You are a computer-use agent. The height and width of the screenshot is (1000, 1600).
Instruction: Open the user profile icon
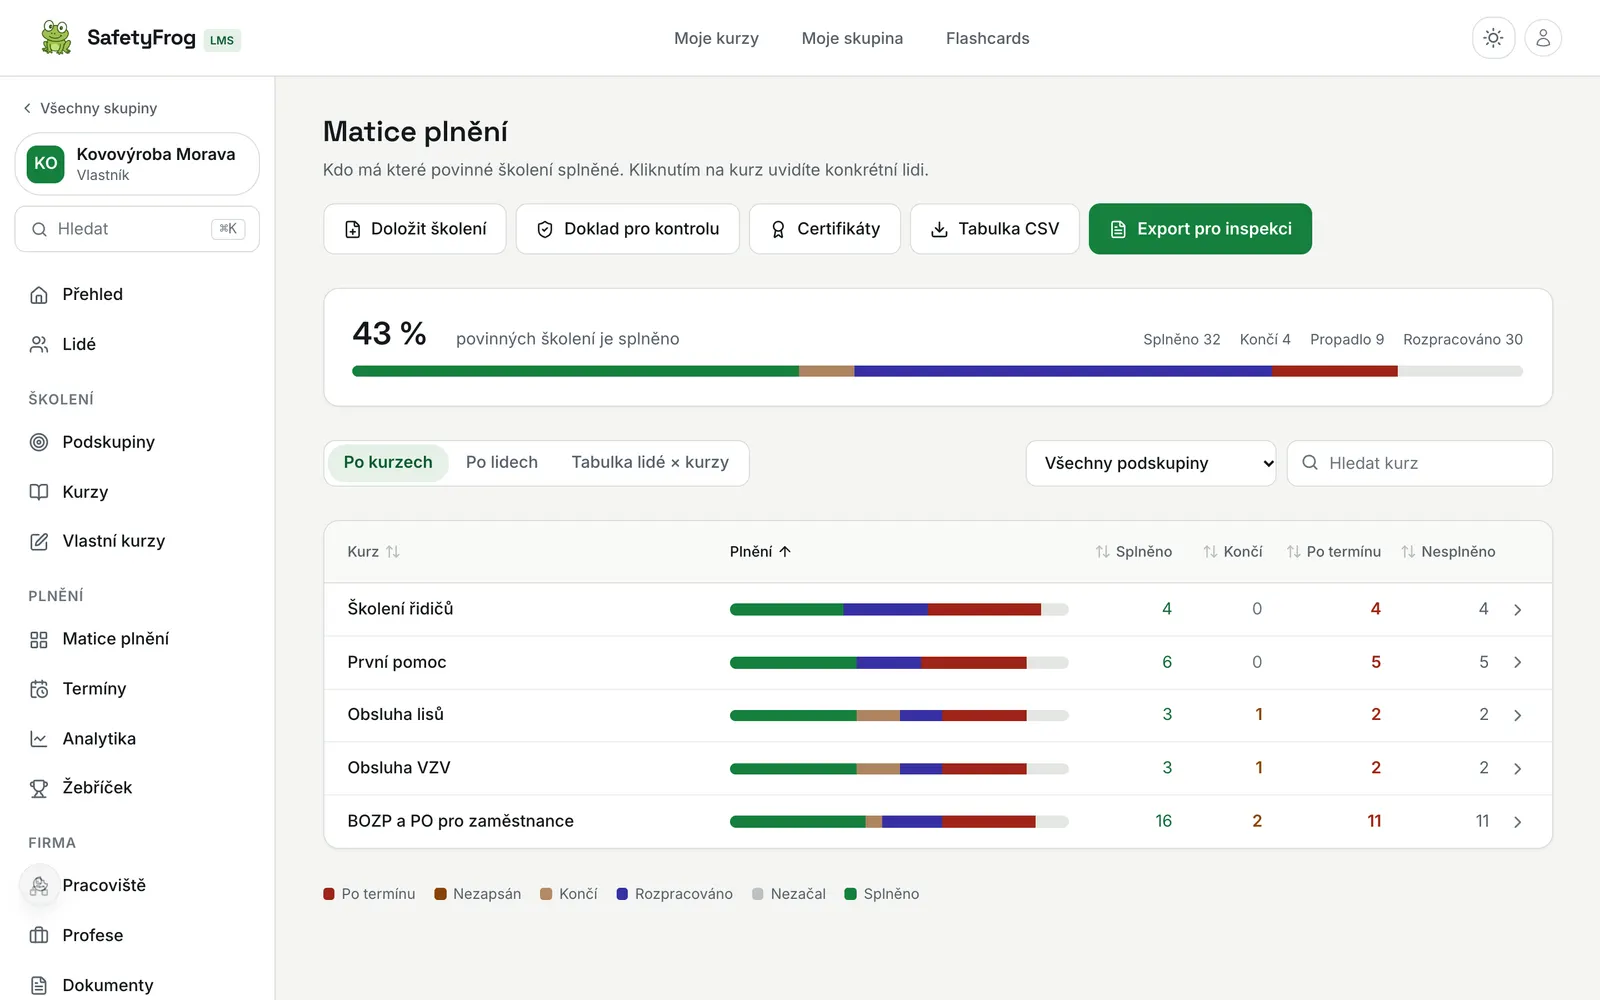[1543, 38]
